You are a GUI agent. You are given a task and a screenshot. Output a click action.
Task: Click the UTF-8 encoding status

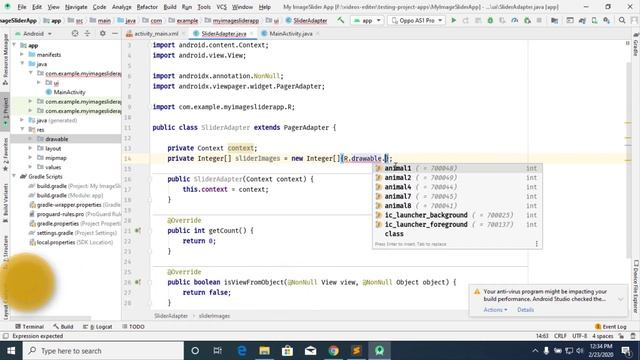pyautogui.click(x=579, y=336)
